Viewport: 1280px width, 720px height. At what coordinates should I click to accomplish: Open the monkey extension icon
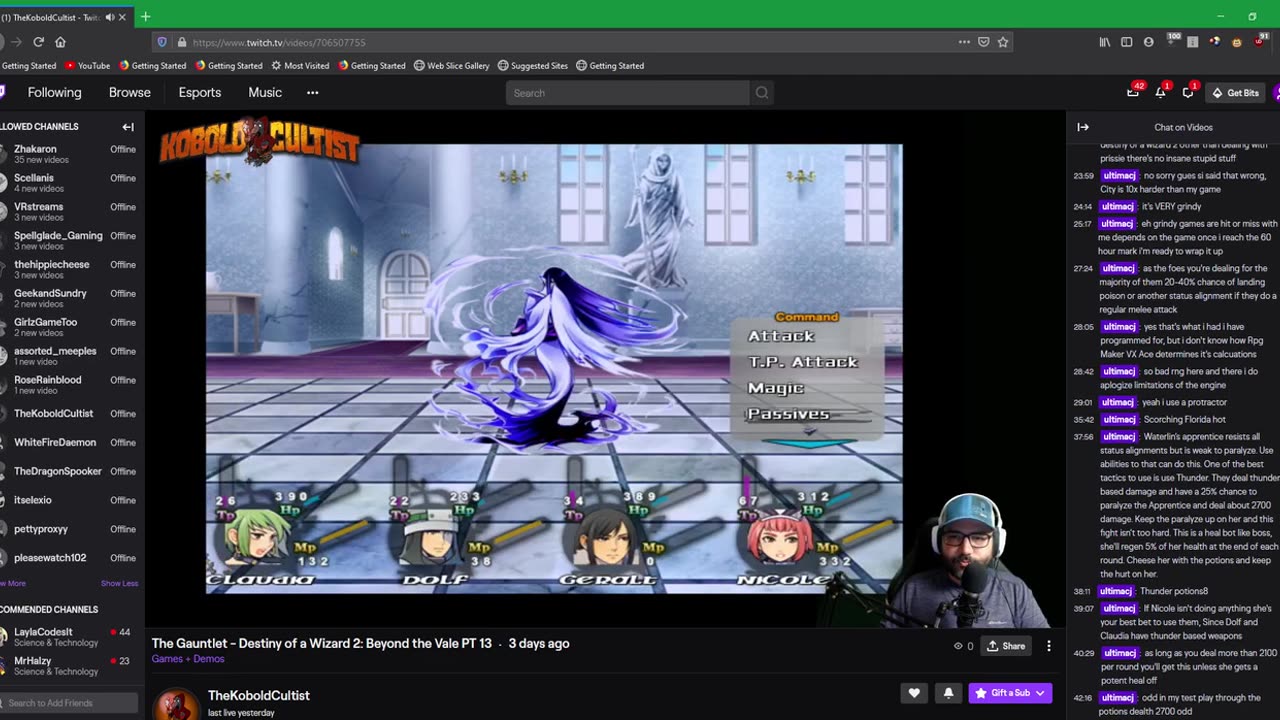click(1237, 42)
